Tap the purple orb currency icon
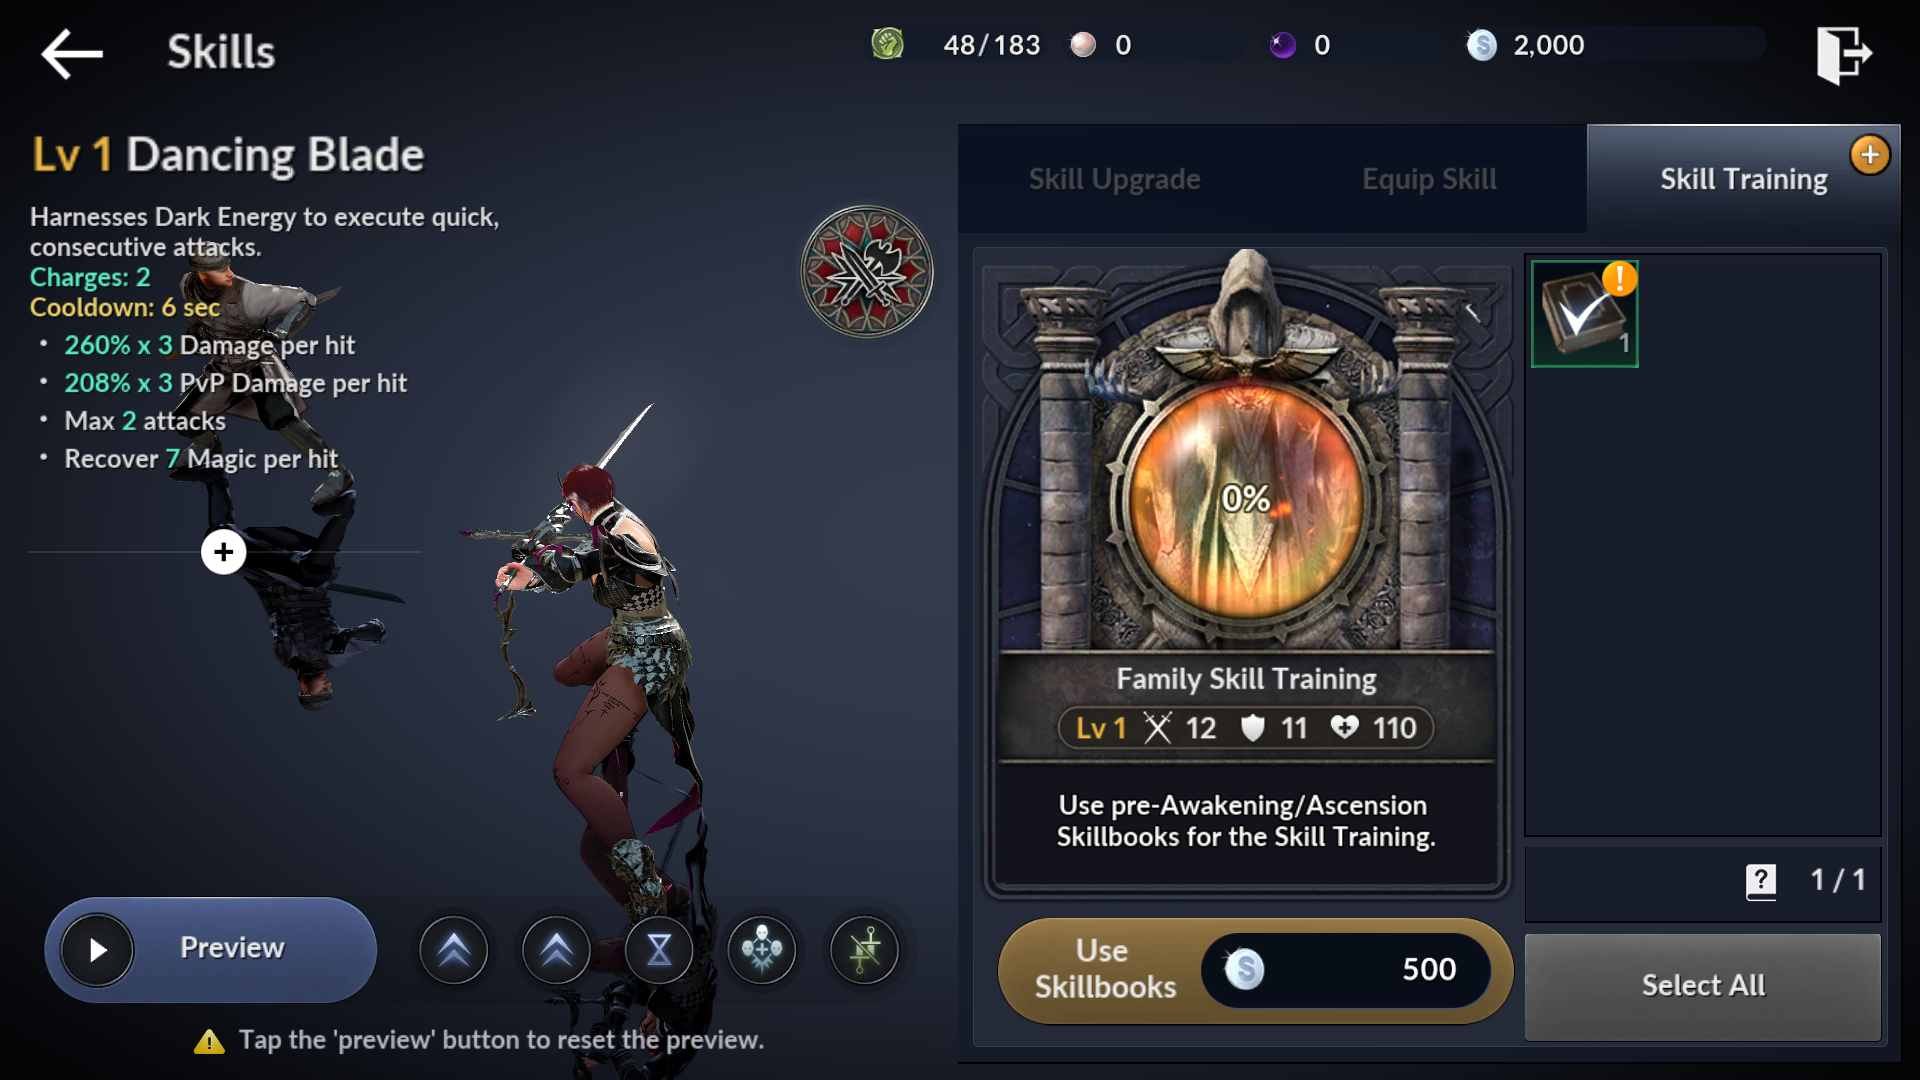1920x1080 pixels. pos(1282,45)
